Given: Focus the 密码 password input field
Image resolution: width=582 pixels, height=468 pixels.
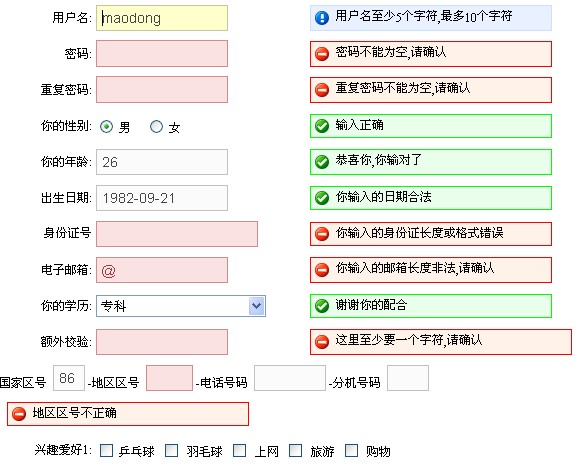Looking at the screenshot, I should 162,53.
